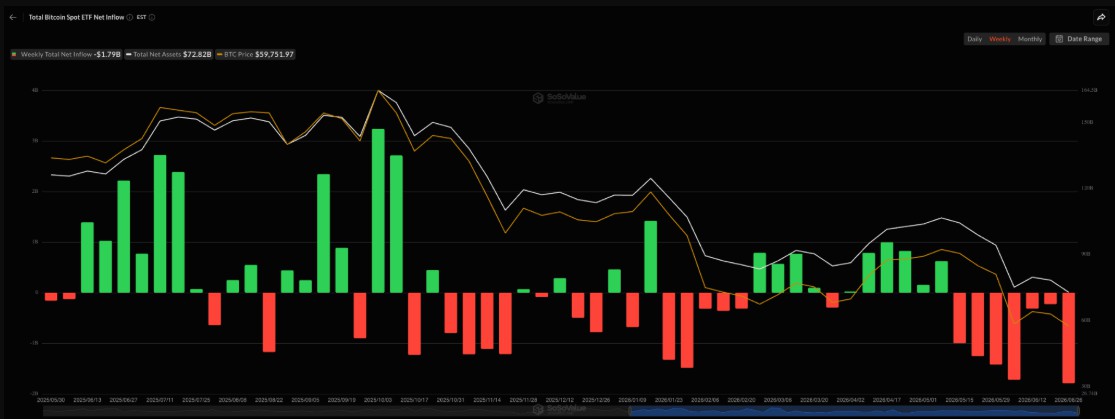Select the Weekly interval tab
Image resolution: width=1115 pixels, height=419 pixels.
click(1000, 39)
